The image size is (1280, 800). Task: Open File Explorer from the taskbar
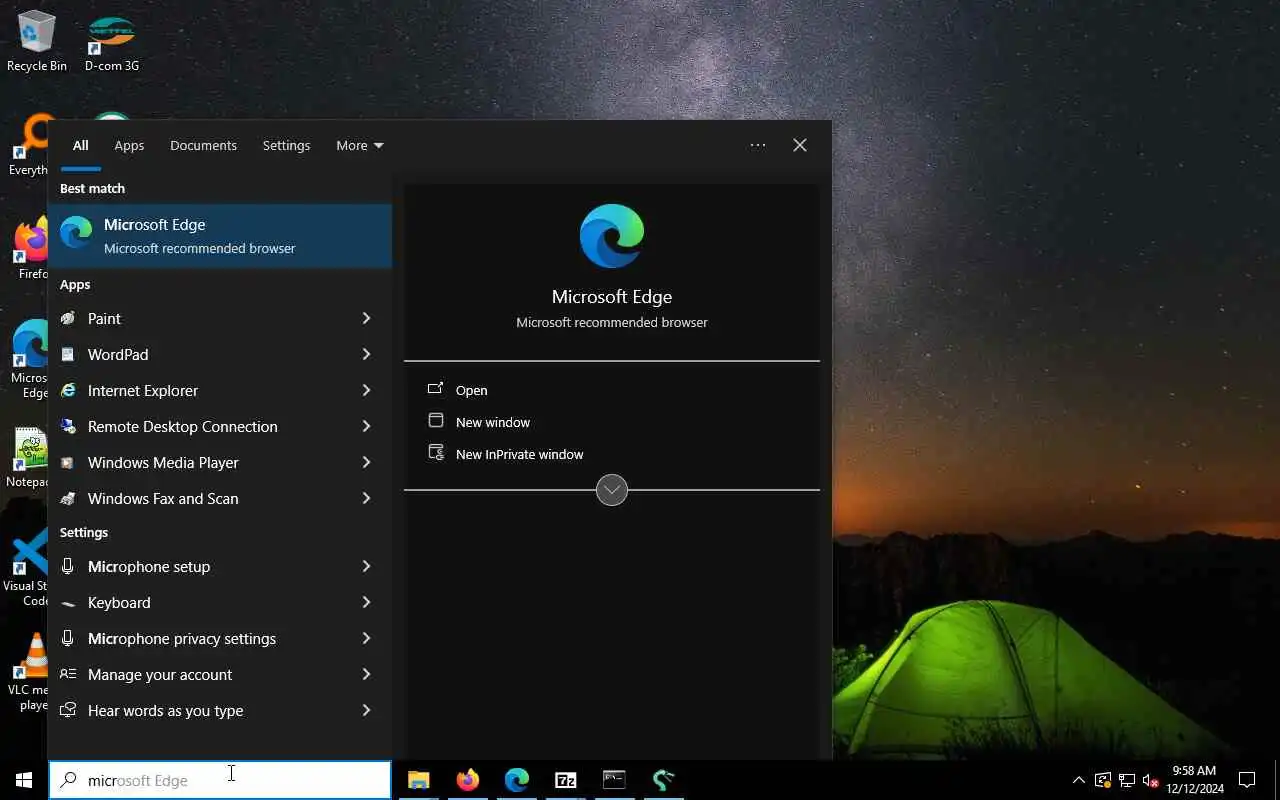point(418,780)
